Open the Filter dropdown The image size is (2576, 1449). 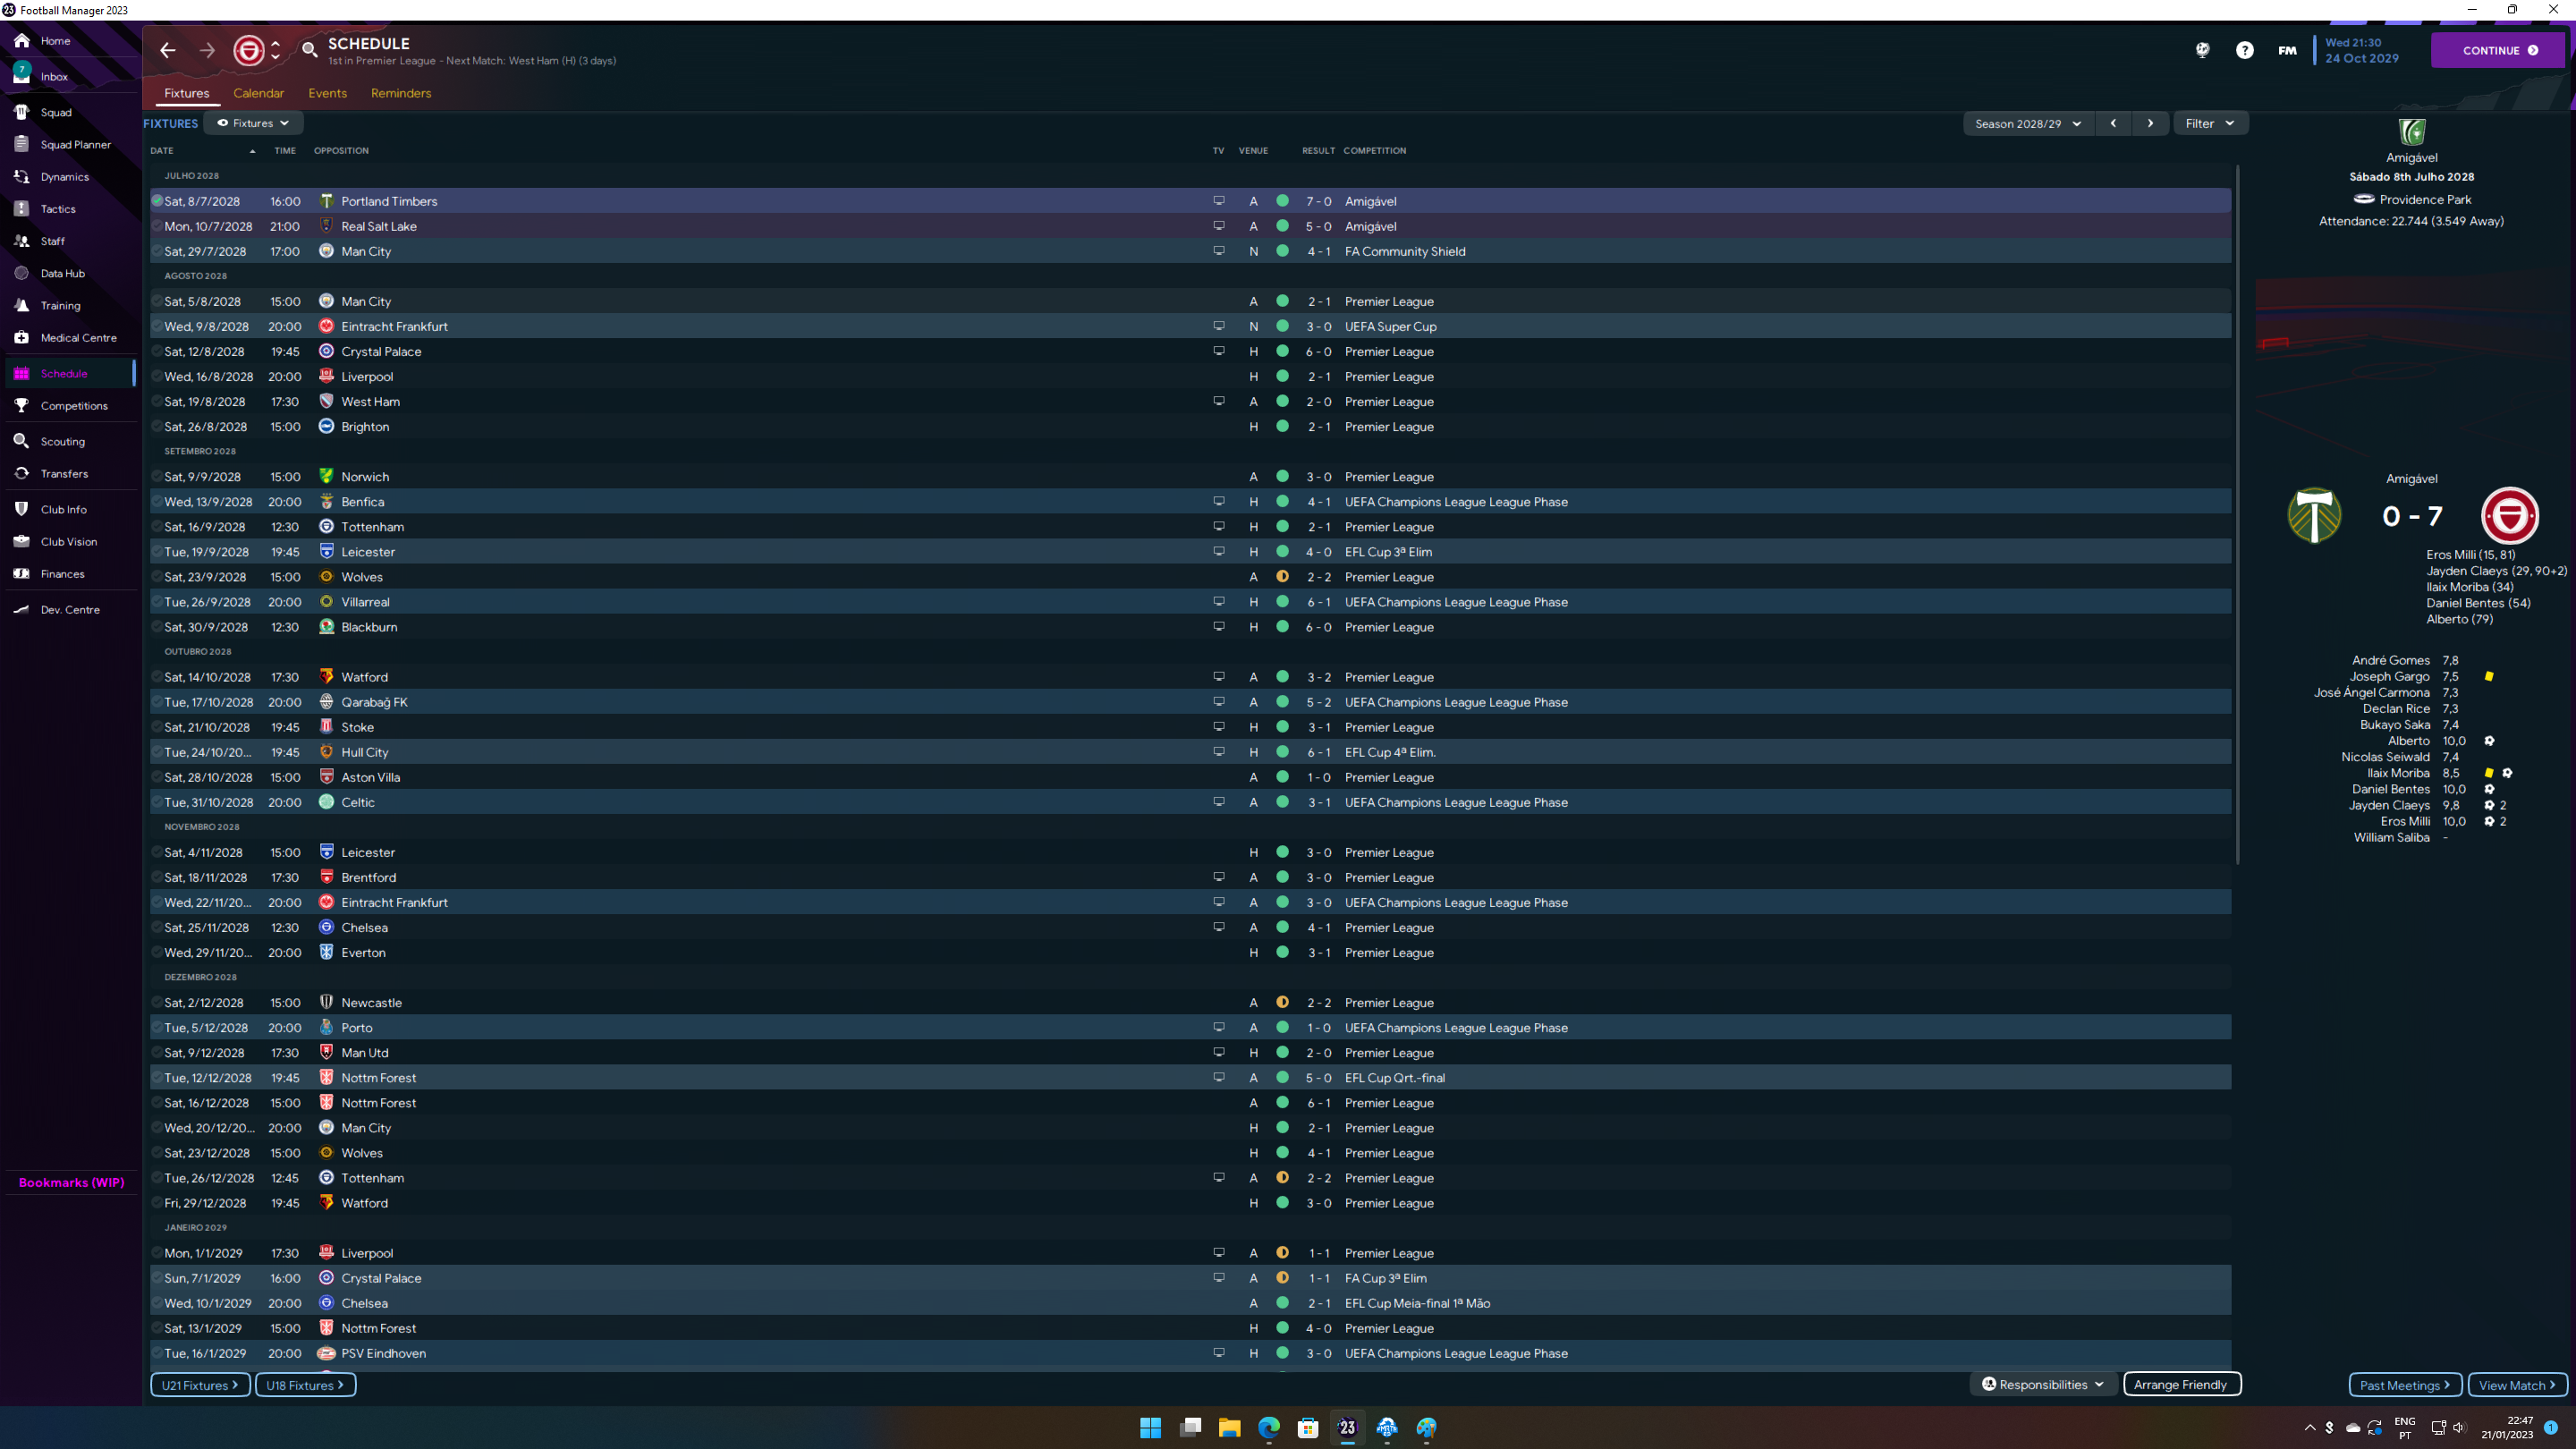2209,123
